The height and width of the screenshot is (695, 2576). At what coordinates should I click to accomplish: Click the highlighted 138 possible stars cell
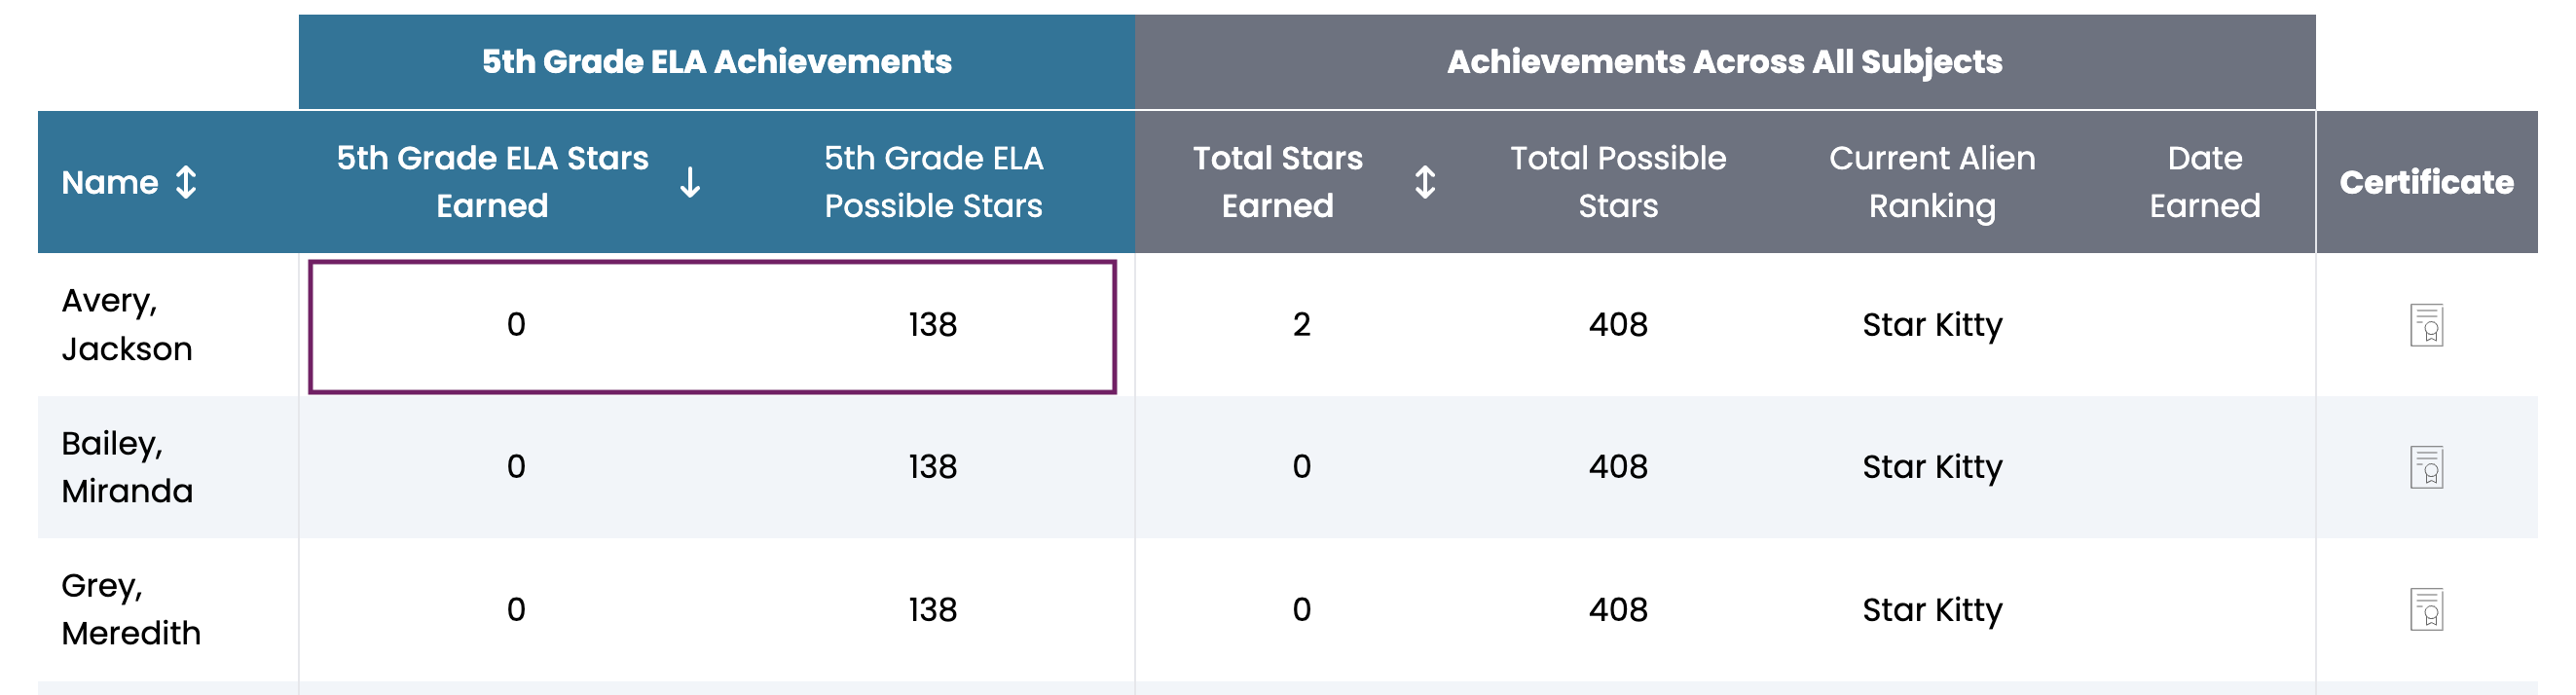pos(932,325)
